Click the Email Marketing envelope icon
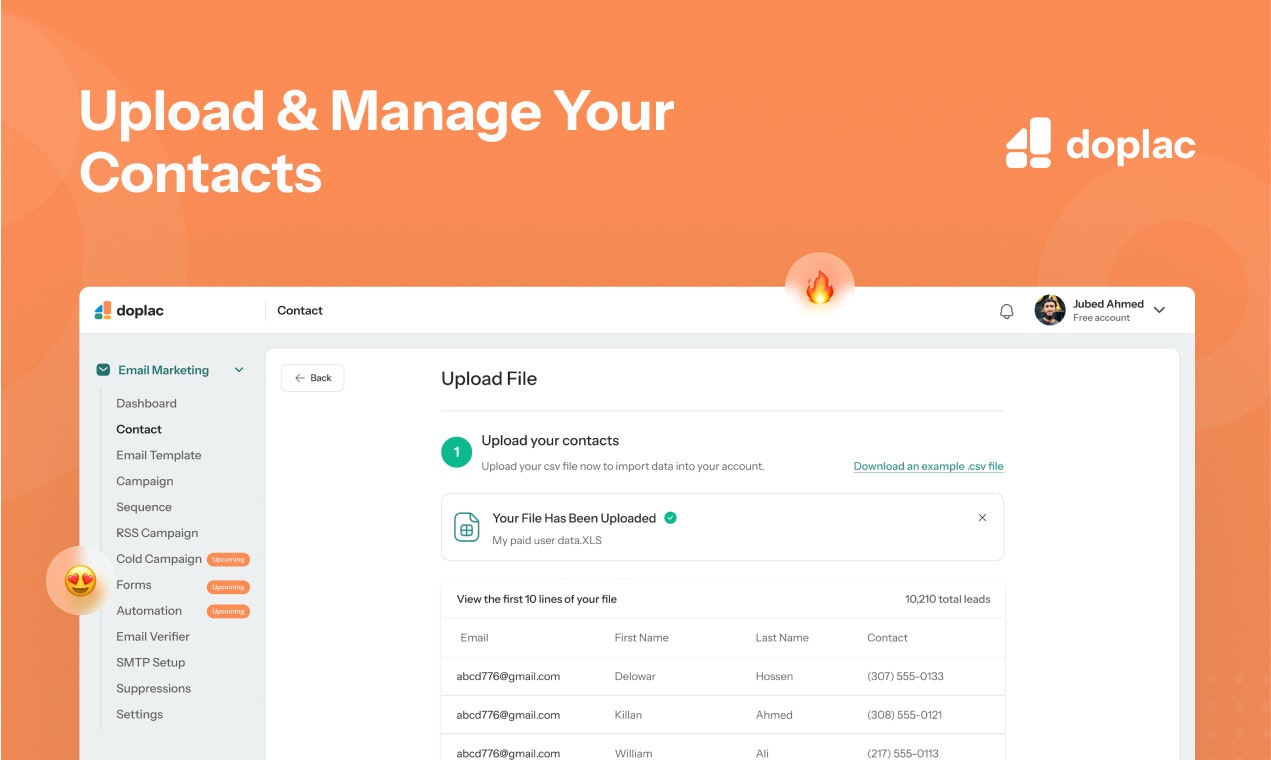This screenshot has width=1271, height=760. pos(103,370)
